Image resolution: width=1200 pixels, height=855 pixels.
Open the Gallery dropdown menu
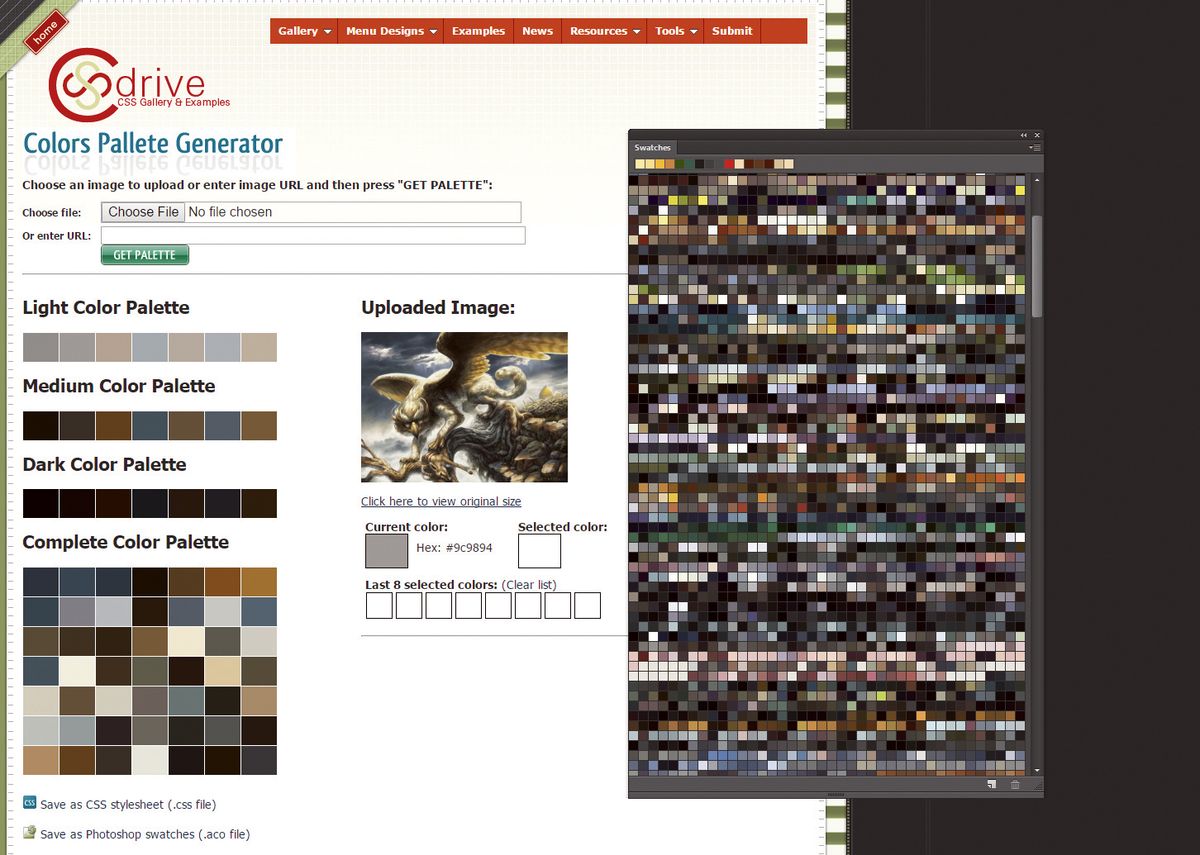coord(302,31)
